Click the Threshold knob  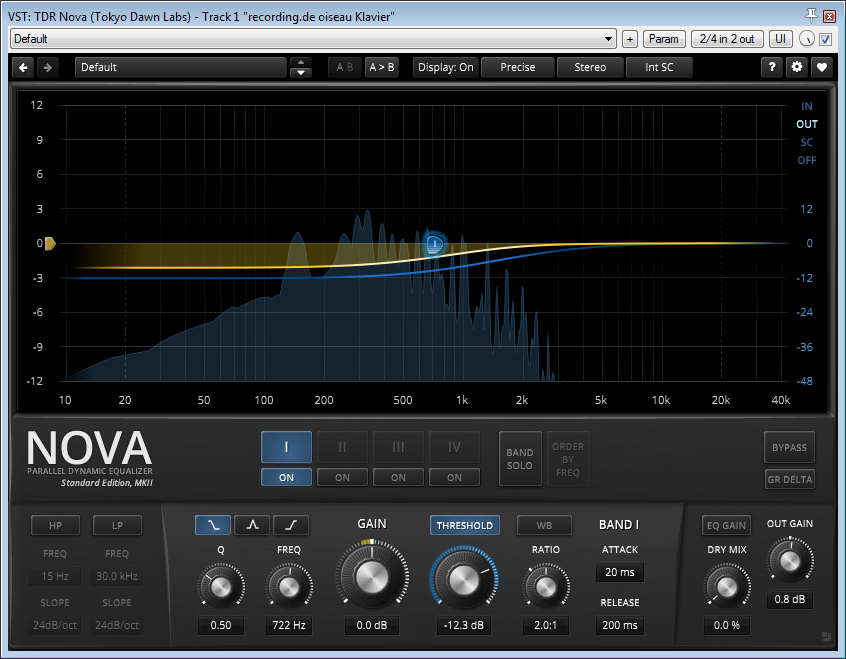tap(463, 579)
